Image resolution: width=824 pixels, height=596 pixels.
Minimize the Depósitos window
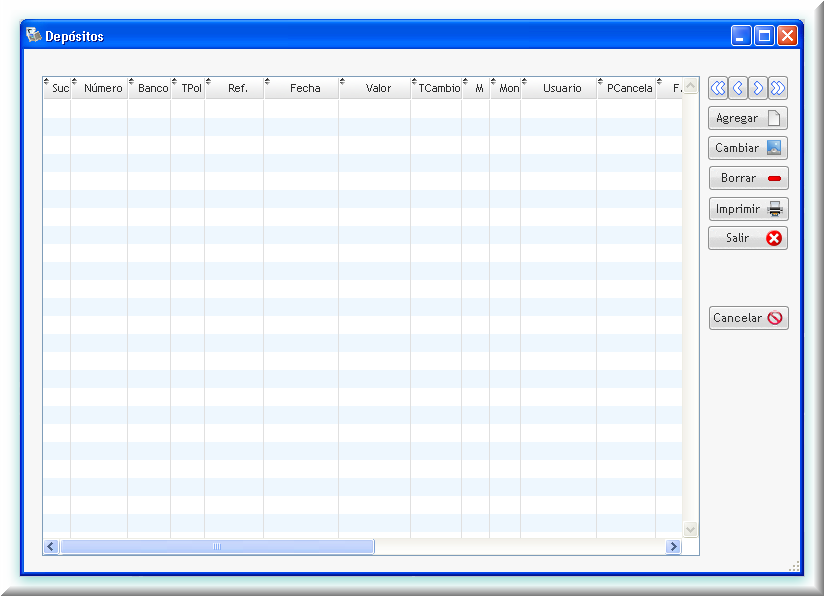coord(741,36)
